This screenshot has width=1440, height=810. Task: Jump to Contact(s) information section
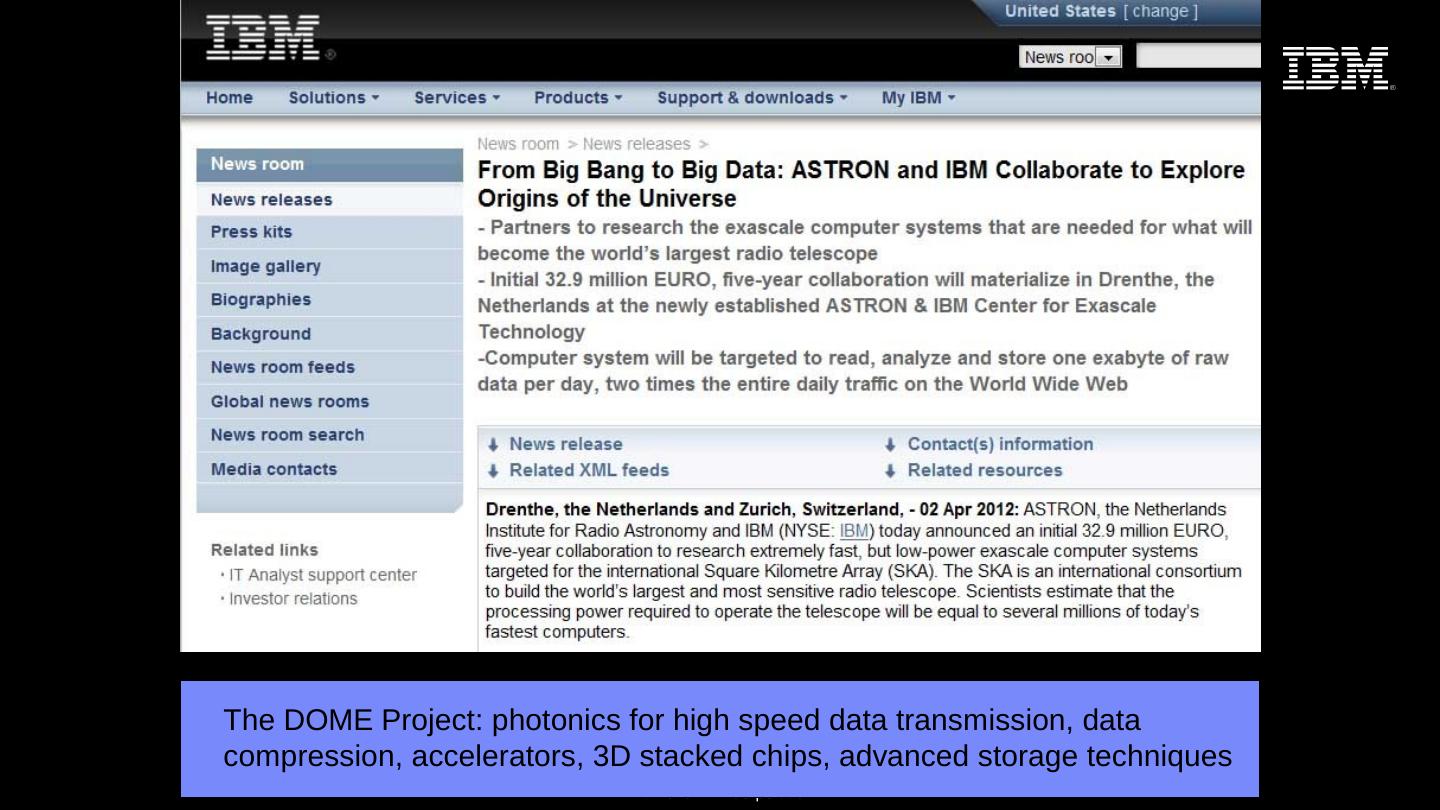point(1000,444)
